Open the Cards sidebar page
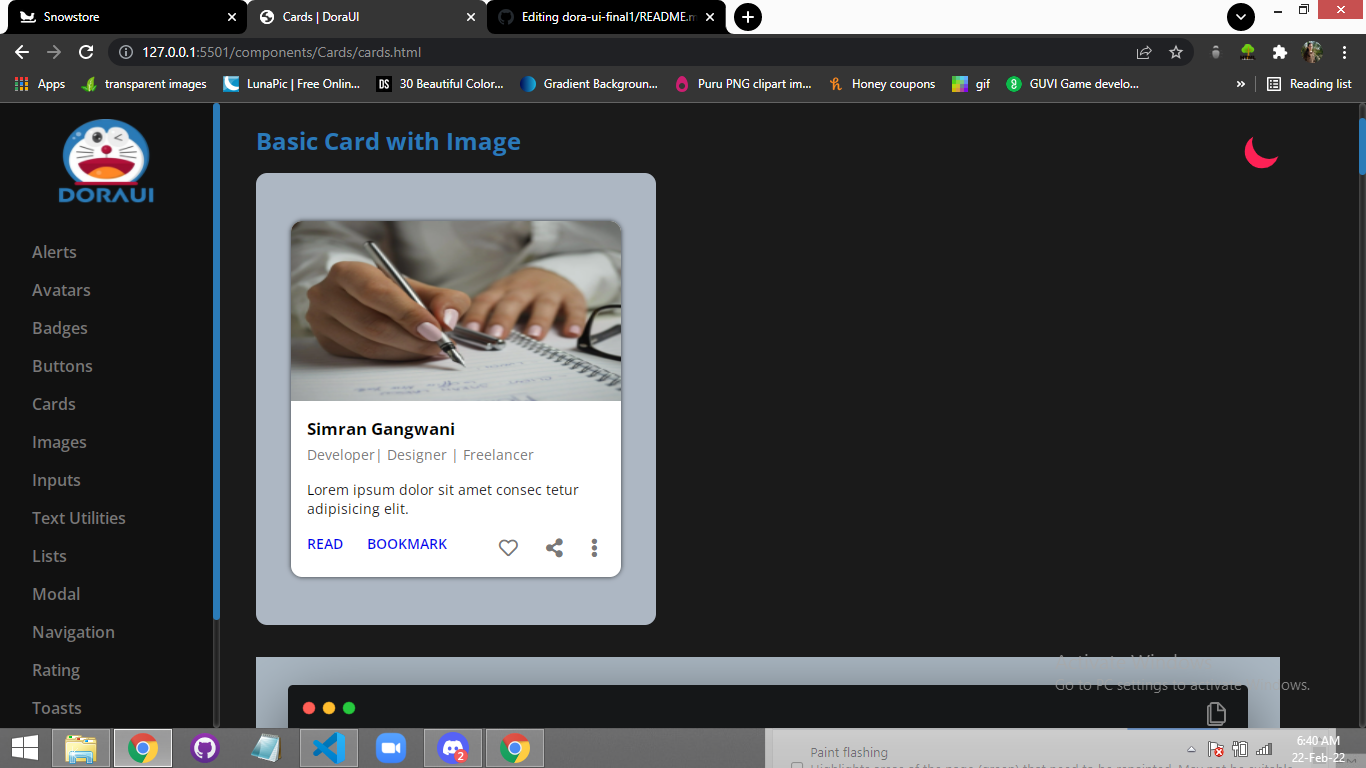 click(54, 404)
